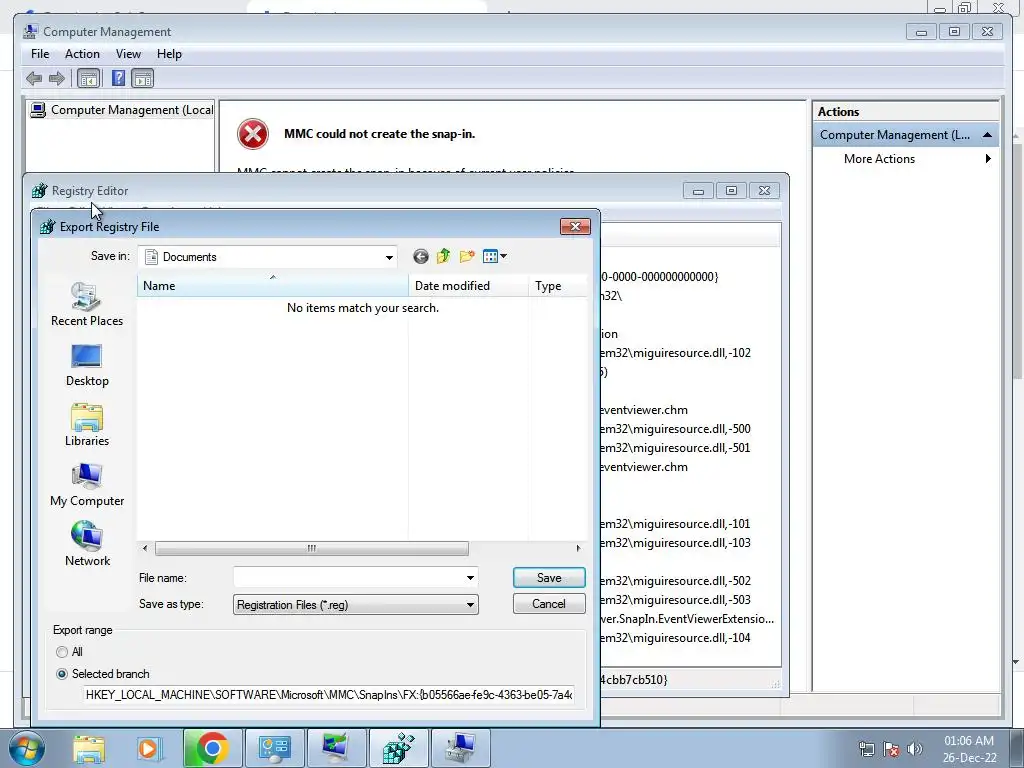The image size is (1024, 768).
Task: Click the volume speaker tray icon
Action: (x=915, y=749)
